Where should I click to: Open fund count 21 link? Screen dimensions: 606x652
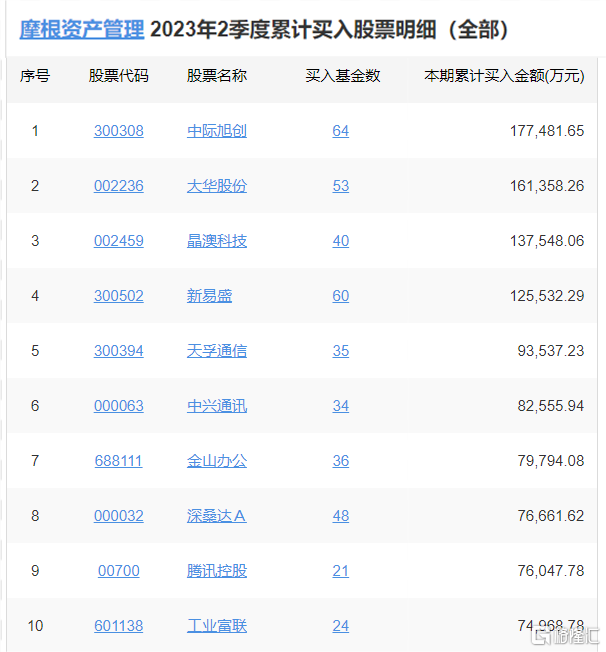(341, 571)
